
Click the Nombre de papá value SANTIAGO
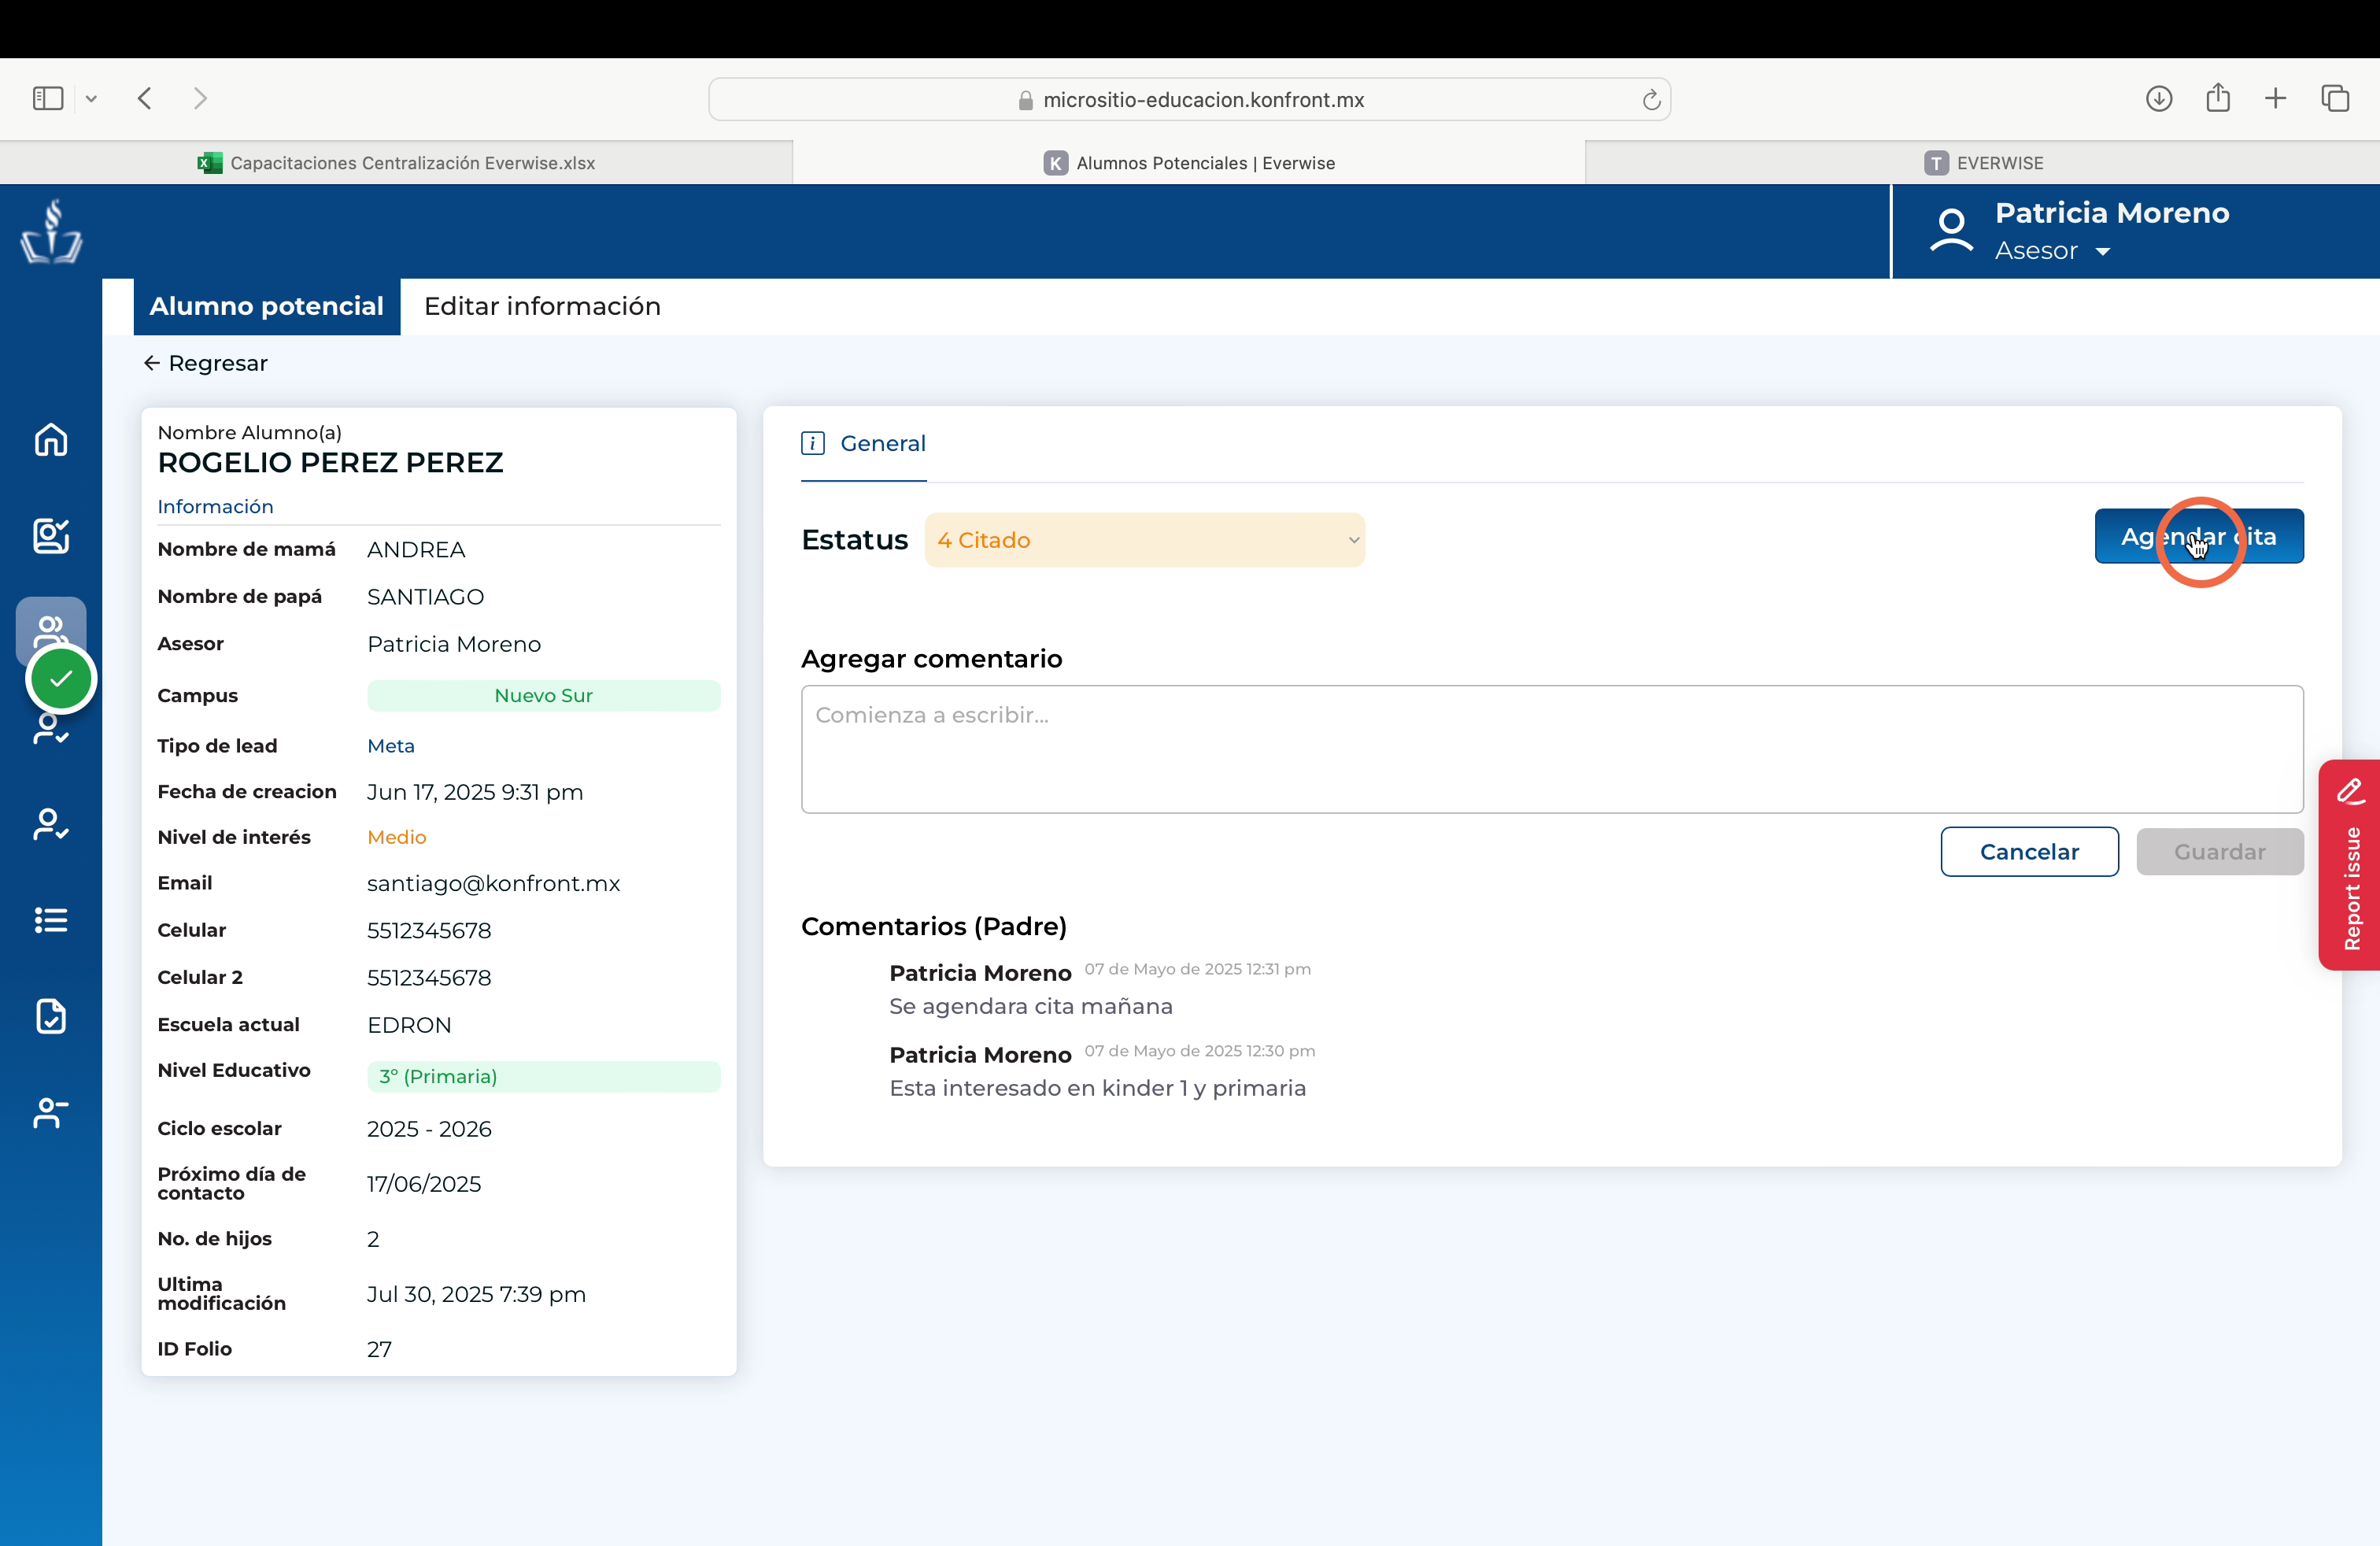[426, 597]
